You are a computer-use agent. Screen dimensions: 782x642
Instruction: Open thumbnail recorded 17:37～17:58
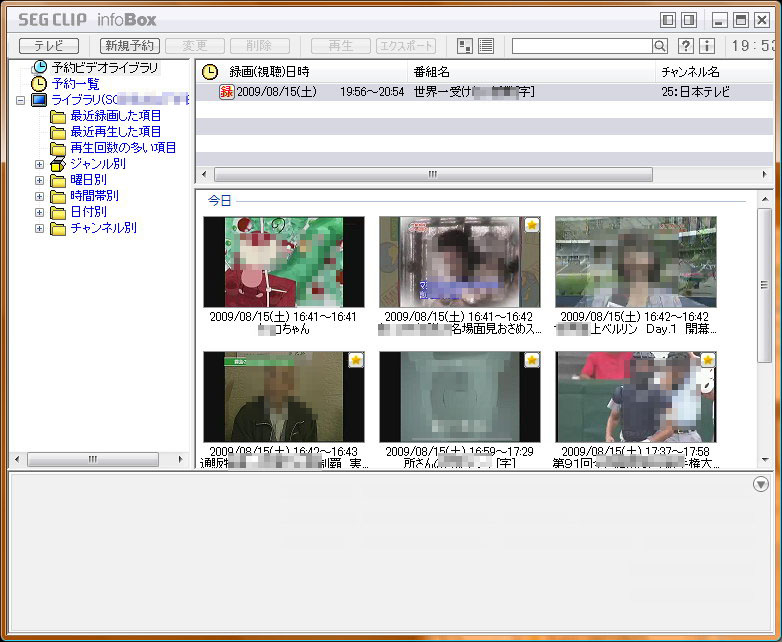pyautogui.click(x=636, y=397)
